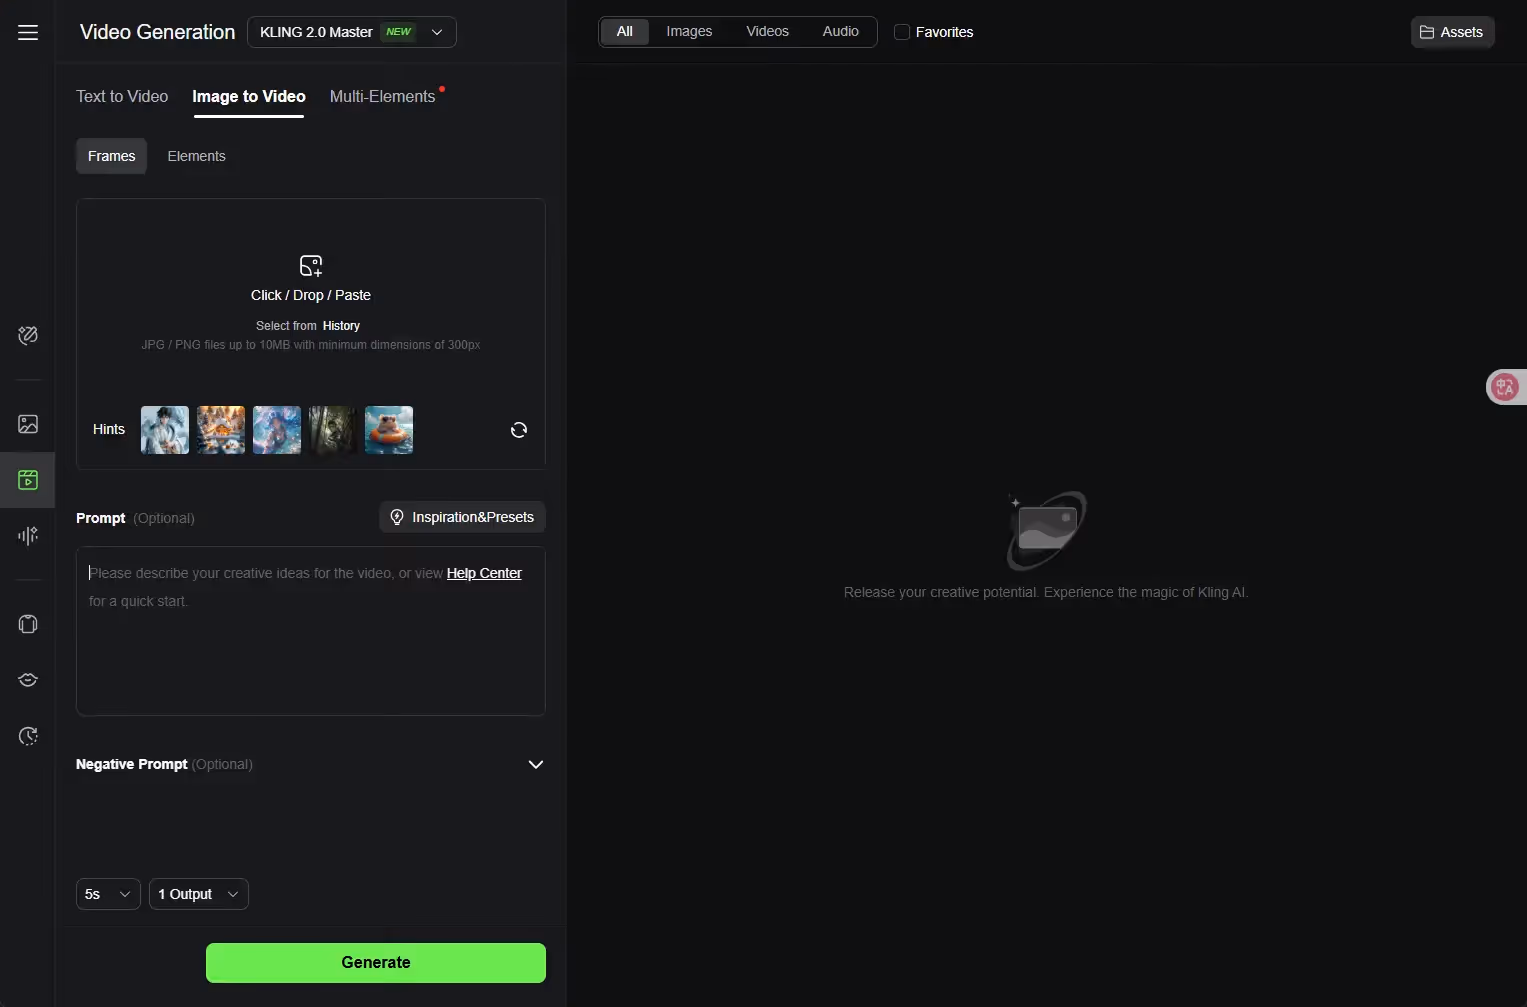
Task: Open Inspiration&Presets
Action: coord(463,517)
